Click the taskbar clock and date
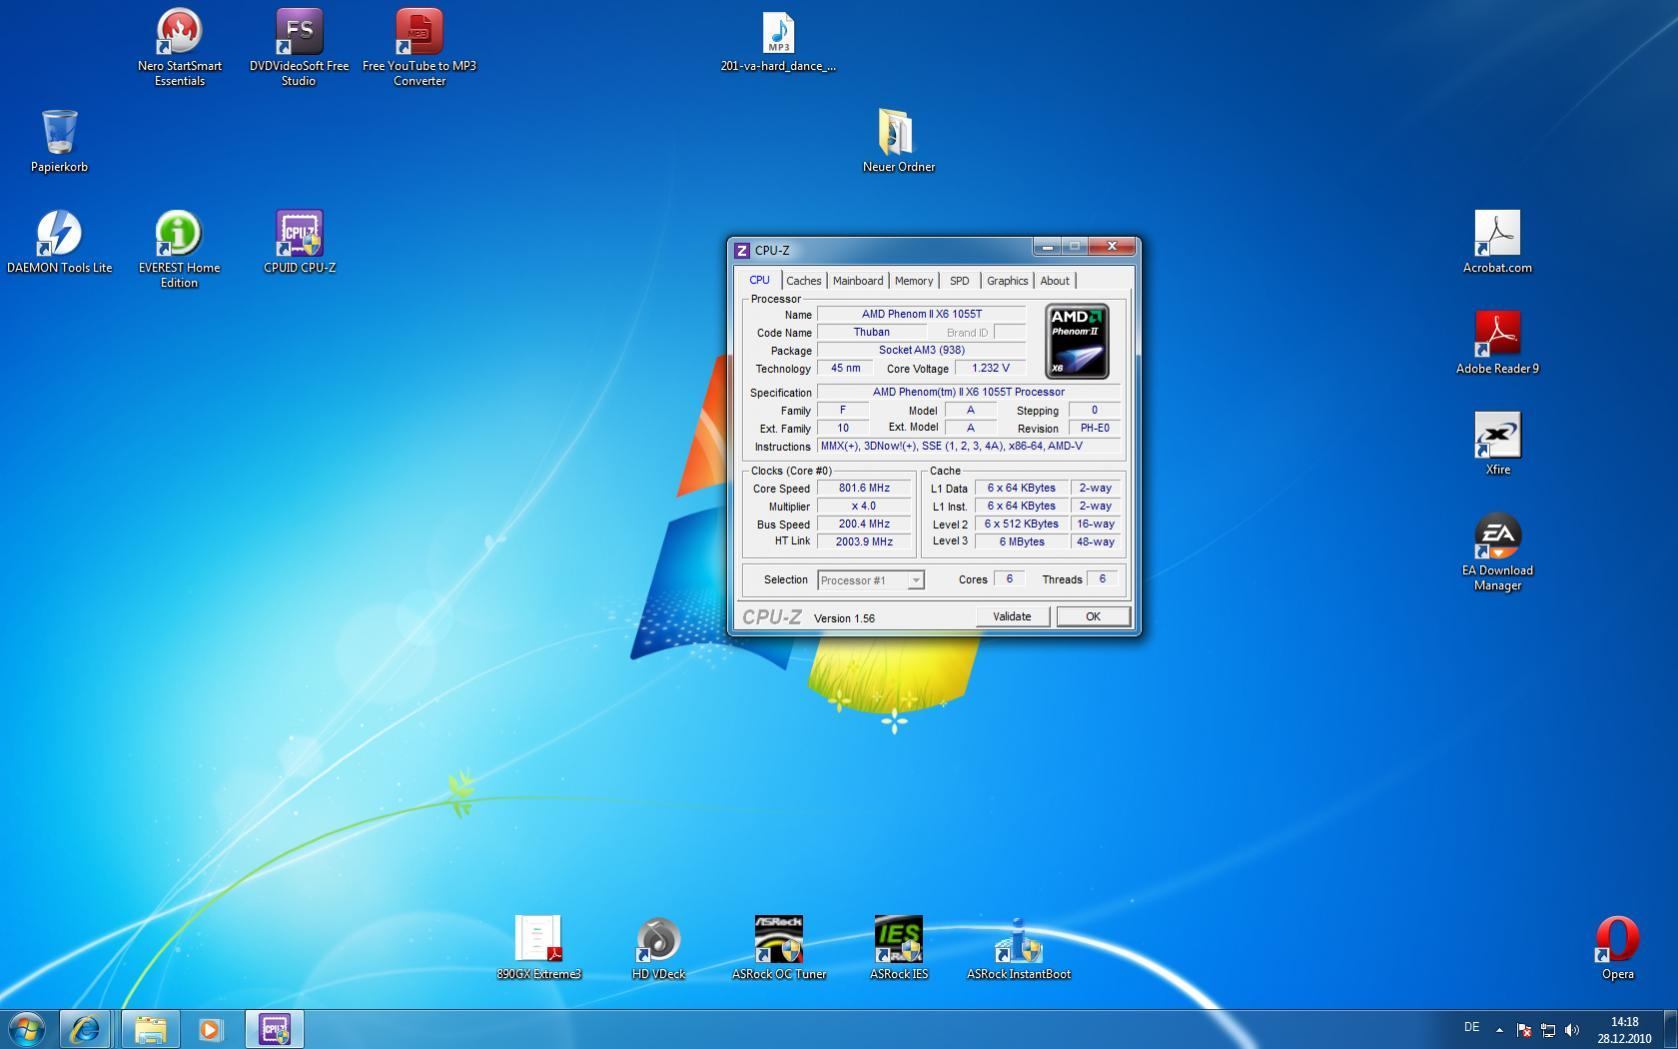 [x=1624, y=1030]
